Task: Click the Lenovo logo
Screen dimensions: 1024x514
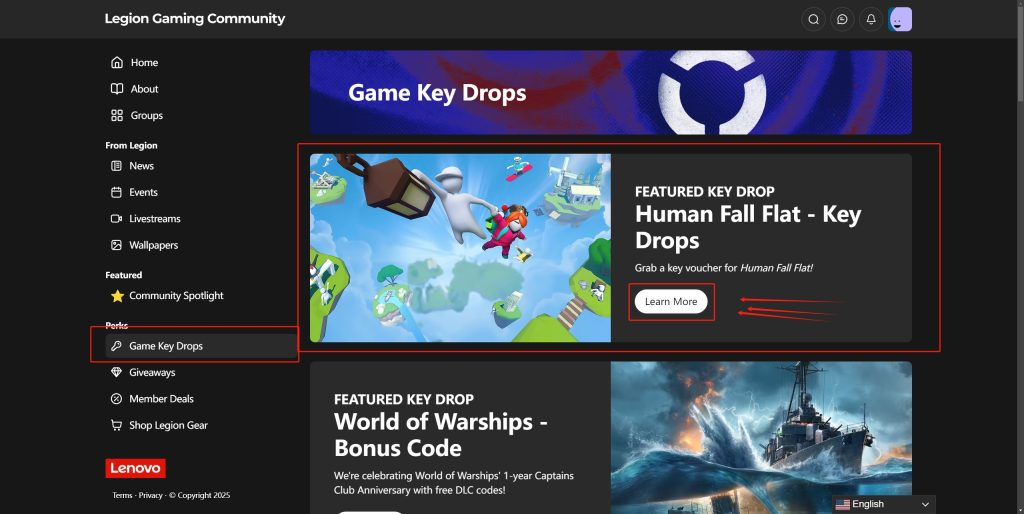Action: point(135,468)
